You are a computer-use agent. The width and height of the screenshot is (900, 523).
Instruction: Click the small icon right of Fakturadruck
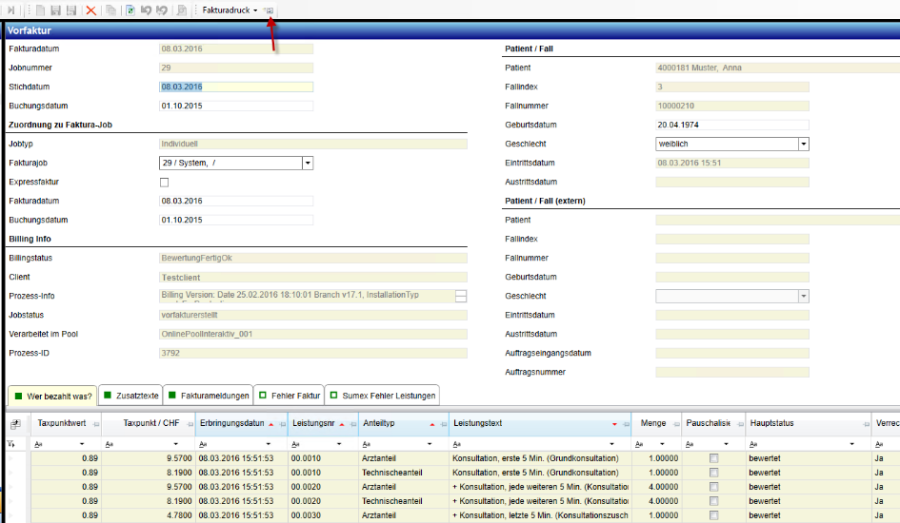point(269,10)
